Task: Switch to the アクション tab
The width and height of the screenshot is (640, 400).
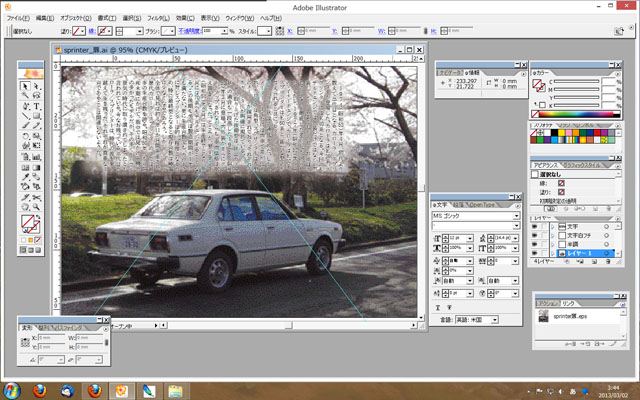Action: pyautogui.click(x=548, y=304)
